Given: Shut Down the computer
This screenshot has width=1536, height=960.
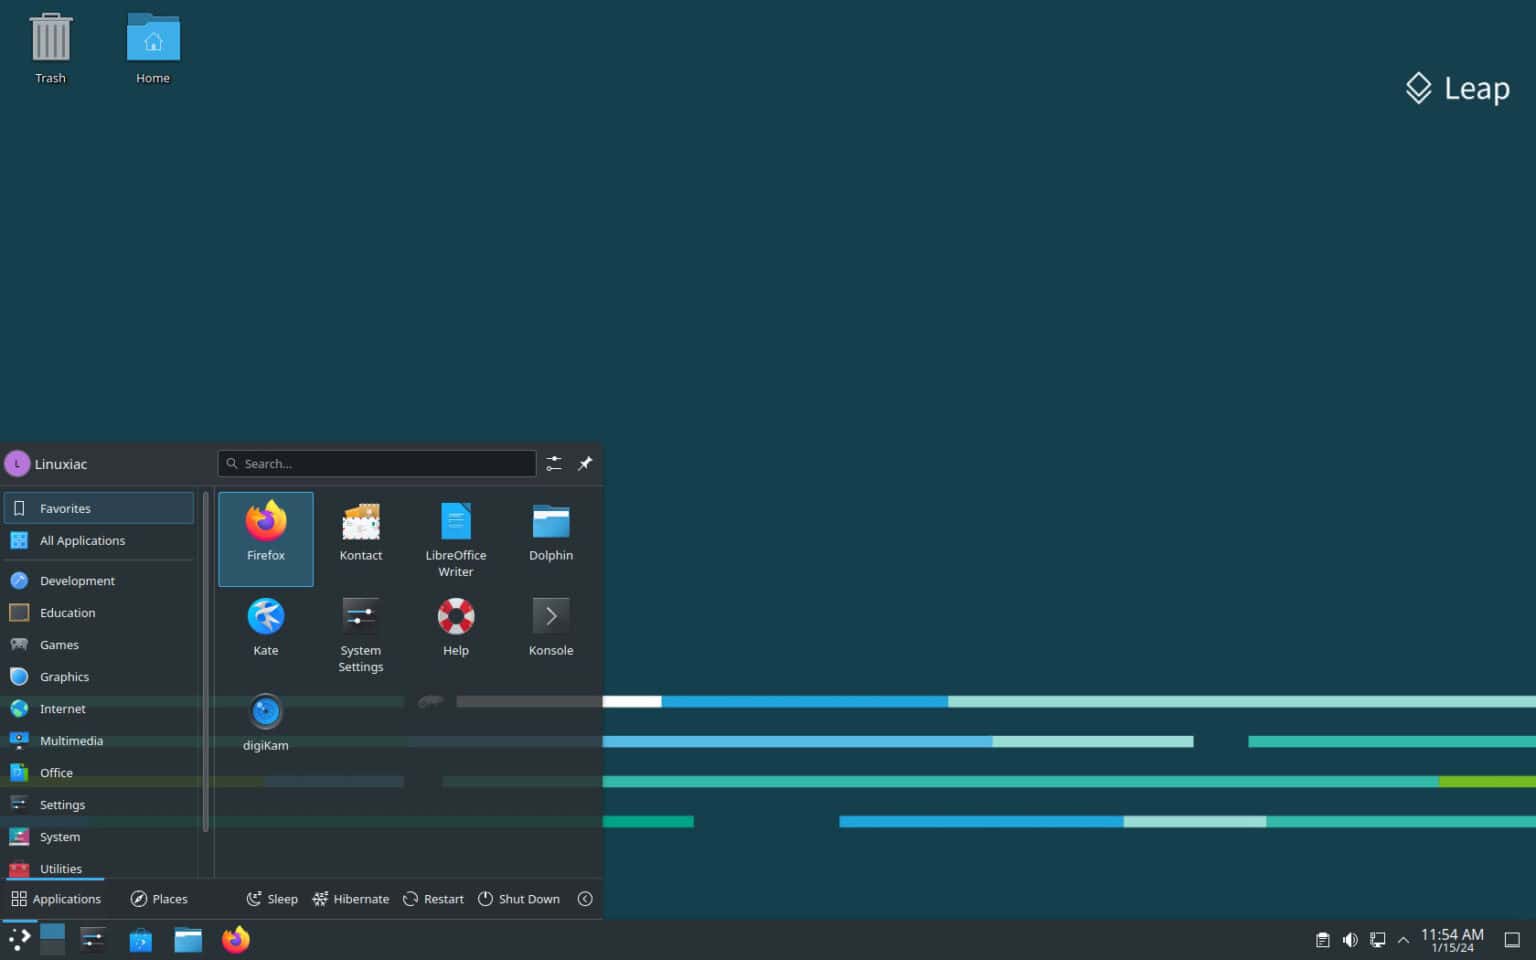Looking at the screenshot, I should [519, 898].
